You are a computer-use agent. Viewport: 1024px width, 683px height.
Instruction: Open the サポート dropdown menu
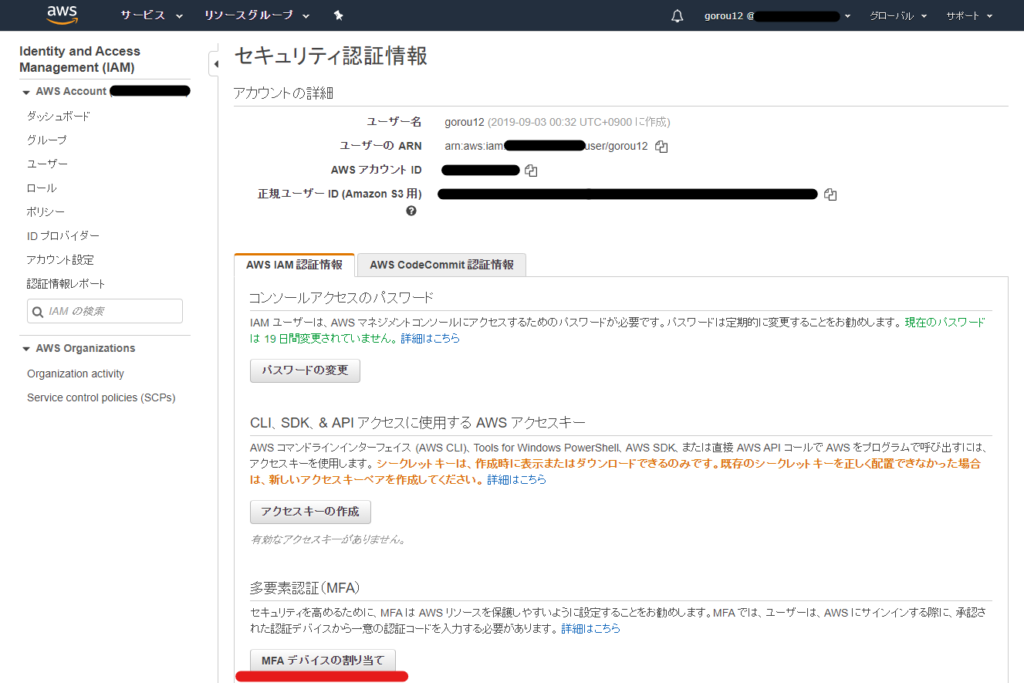(969, 16)
